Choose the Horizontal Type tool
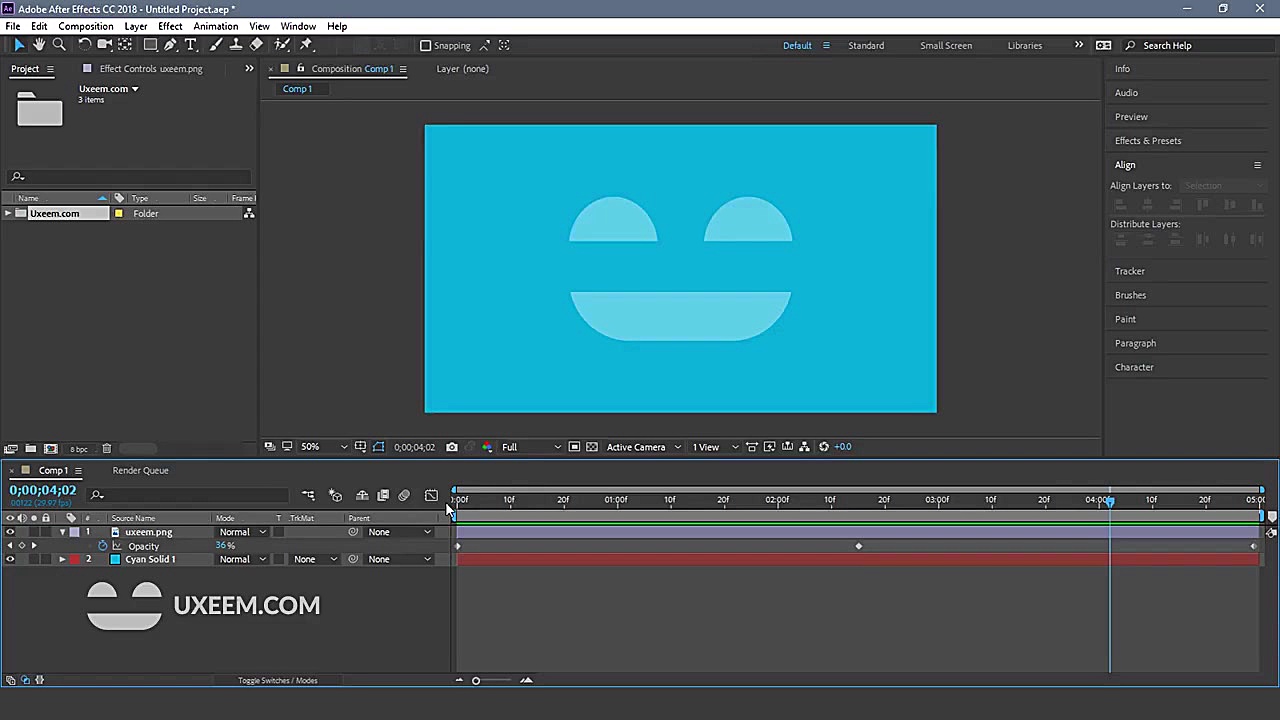 tap(191, 45)
